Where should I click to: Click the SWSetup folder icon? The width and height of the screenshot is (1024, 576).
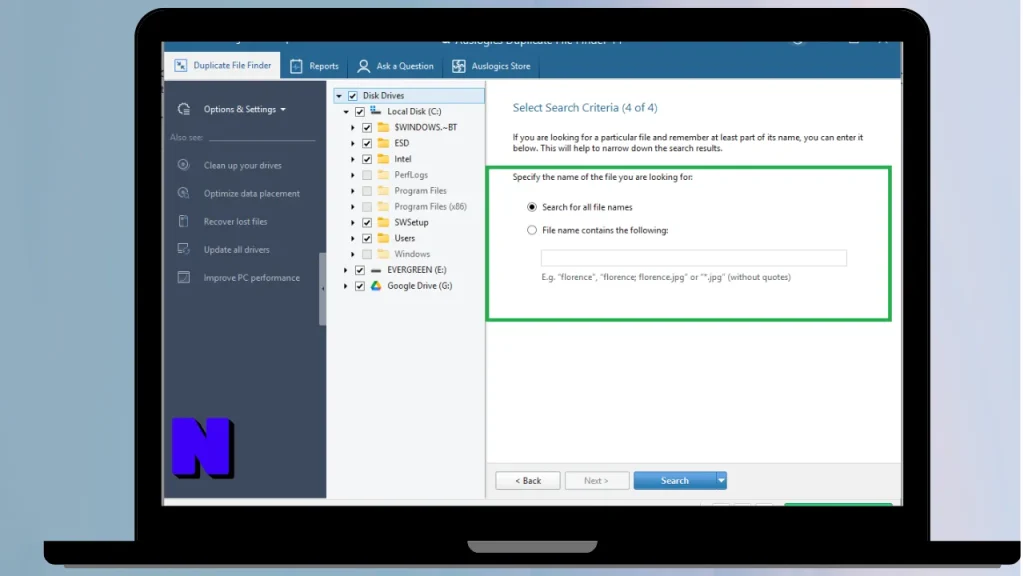383,222
